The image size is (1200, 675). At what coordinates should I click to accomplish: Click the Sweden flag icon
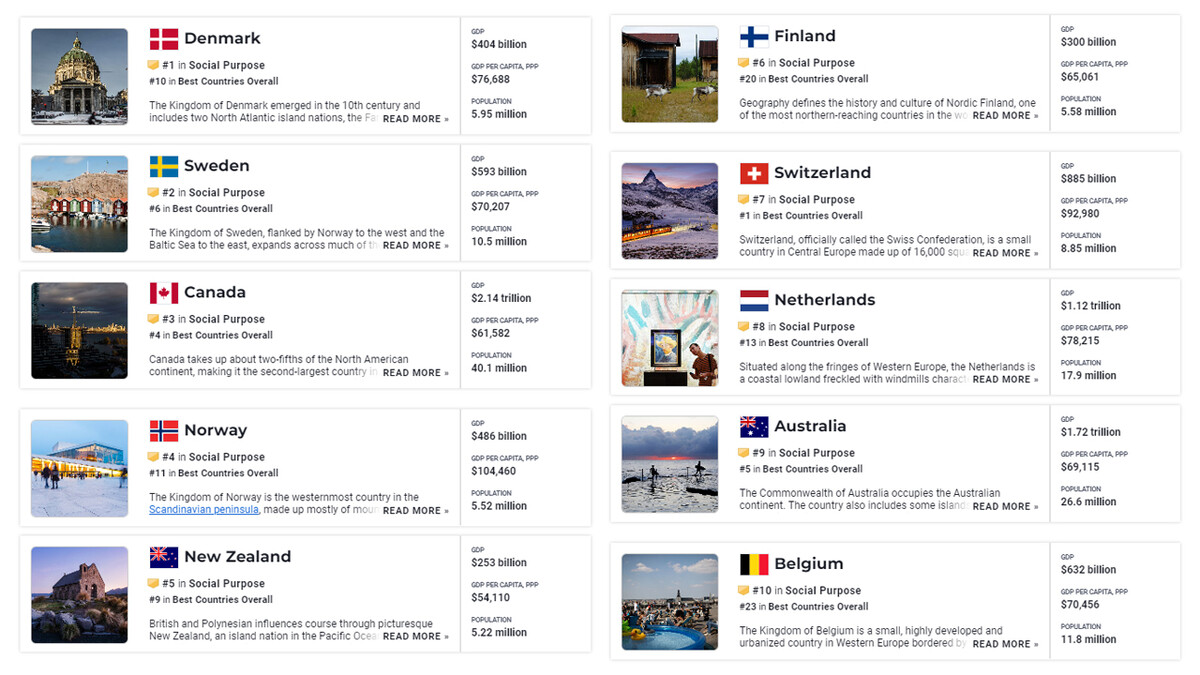point(164,166)
